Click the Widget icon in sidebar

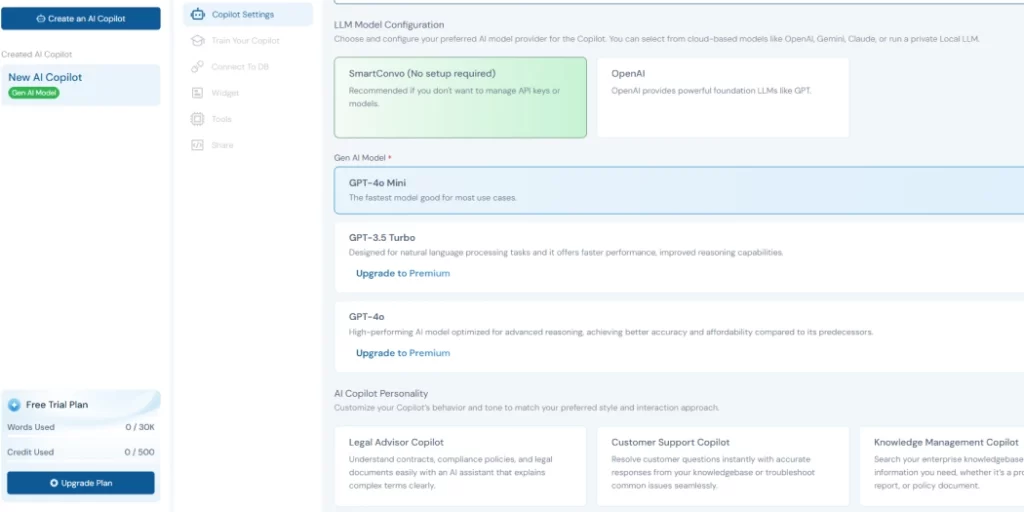pyautogui.click(x=197, y=93)
